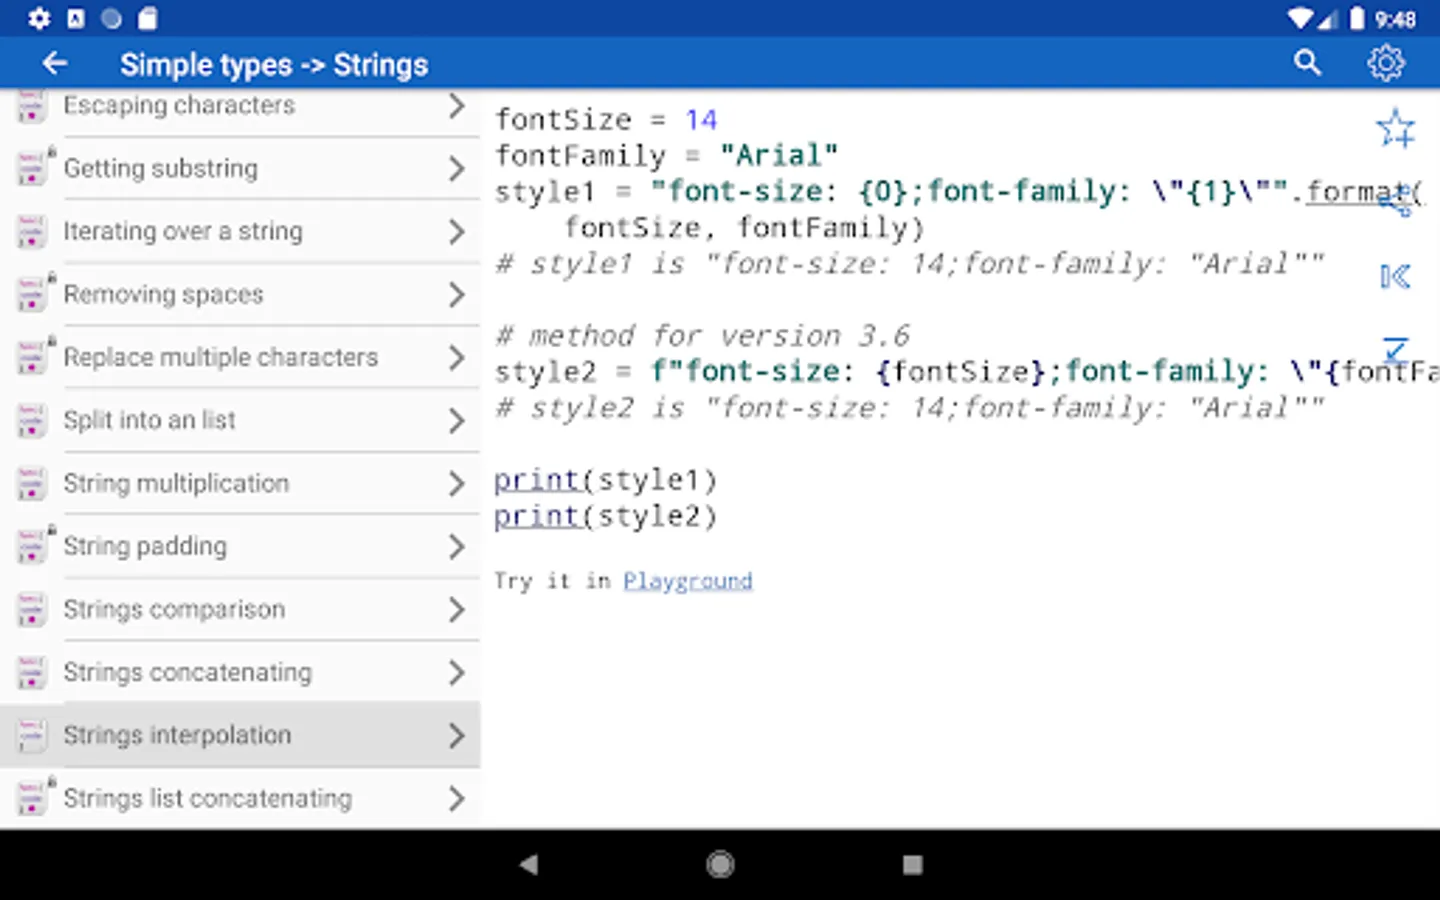Click the header title Simple types -> Strings
1440x900 pixels.
(274, 65)
